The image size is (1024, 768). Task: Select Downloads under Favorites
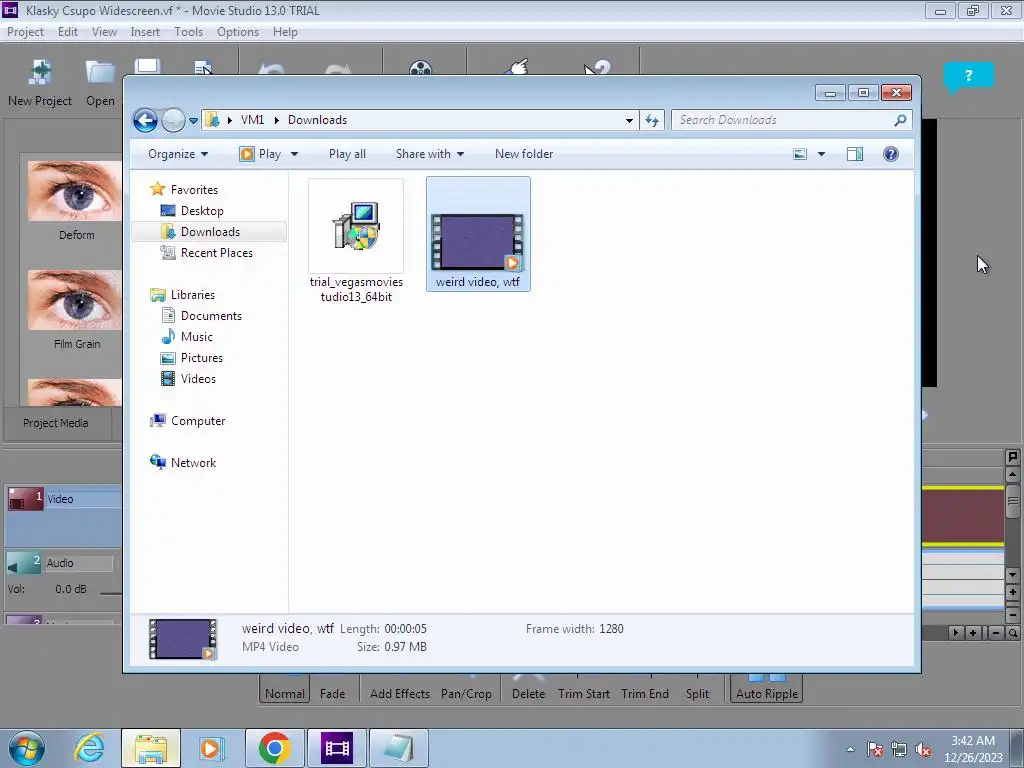point(210,232)
